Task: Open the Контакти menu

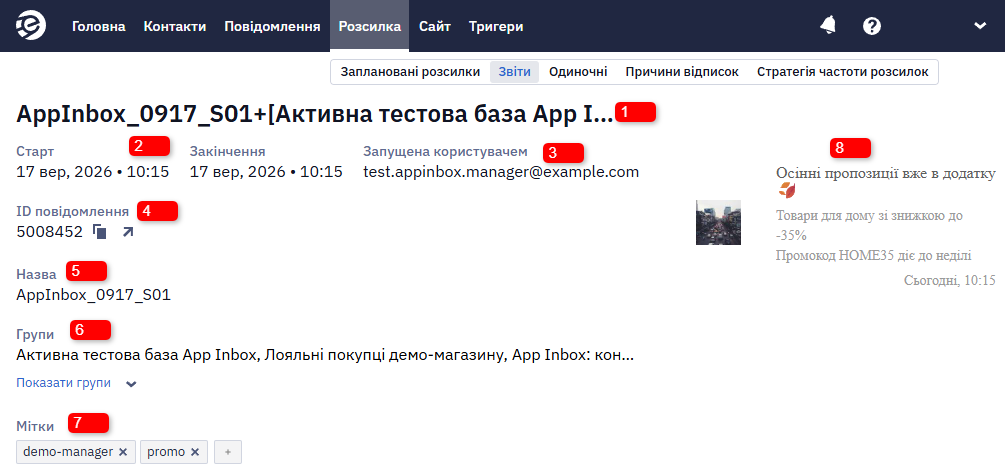Action: (x=175, y=26)
